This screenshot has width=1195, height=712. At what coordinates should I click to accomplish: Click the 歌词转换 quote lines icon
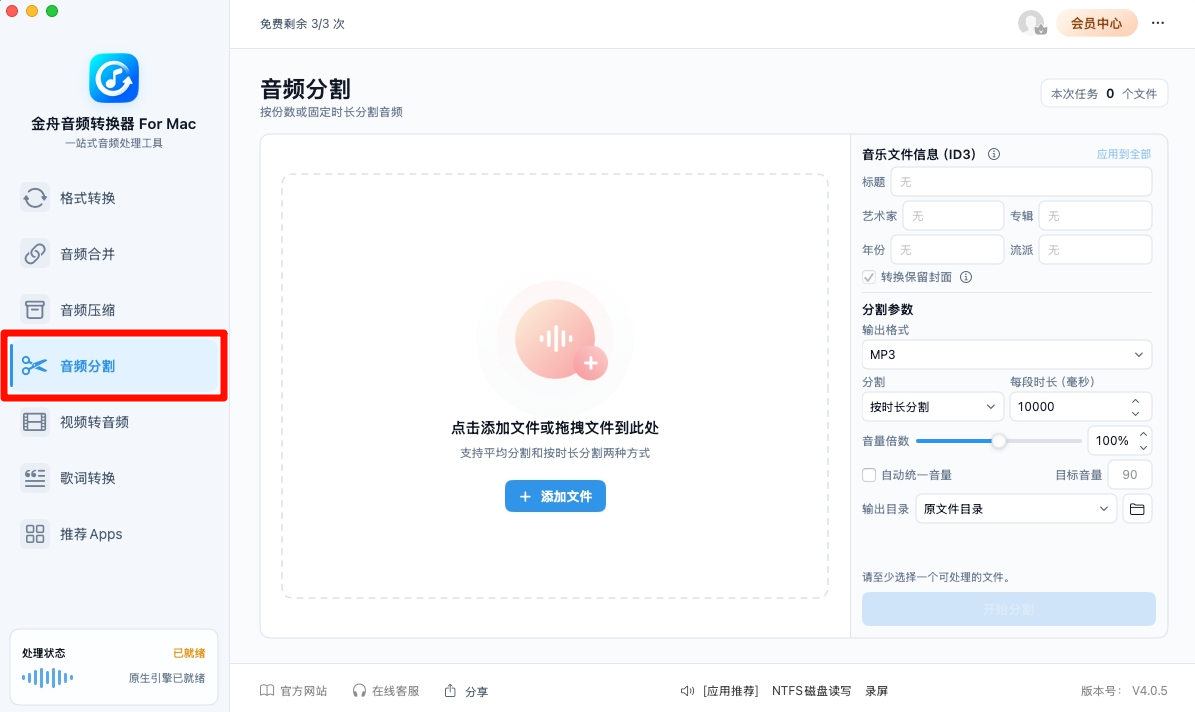click(x=34, y=478)
